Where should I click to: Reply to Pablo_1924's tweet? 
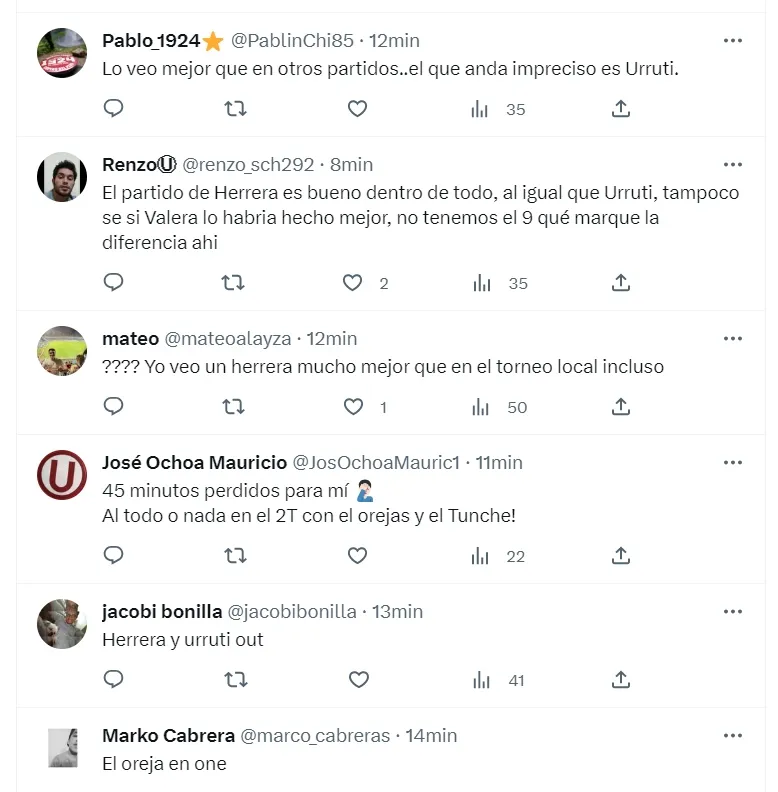click(114, 109)
